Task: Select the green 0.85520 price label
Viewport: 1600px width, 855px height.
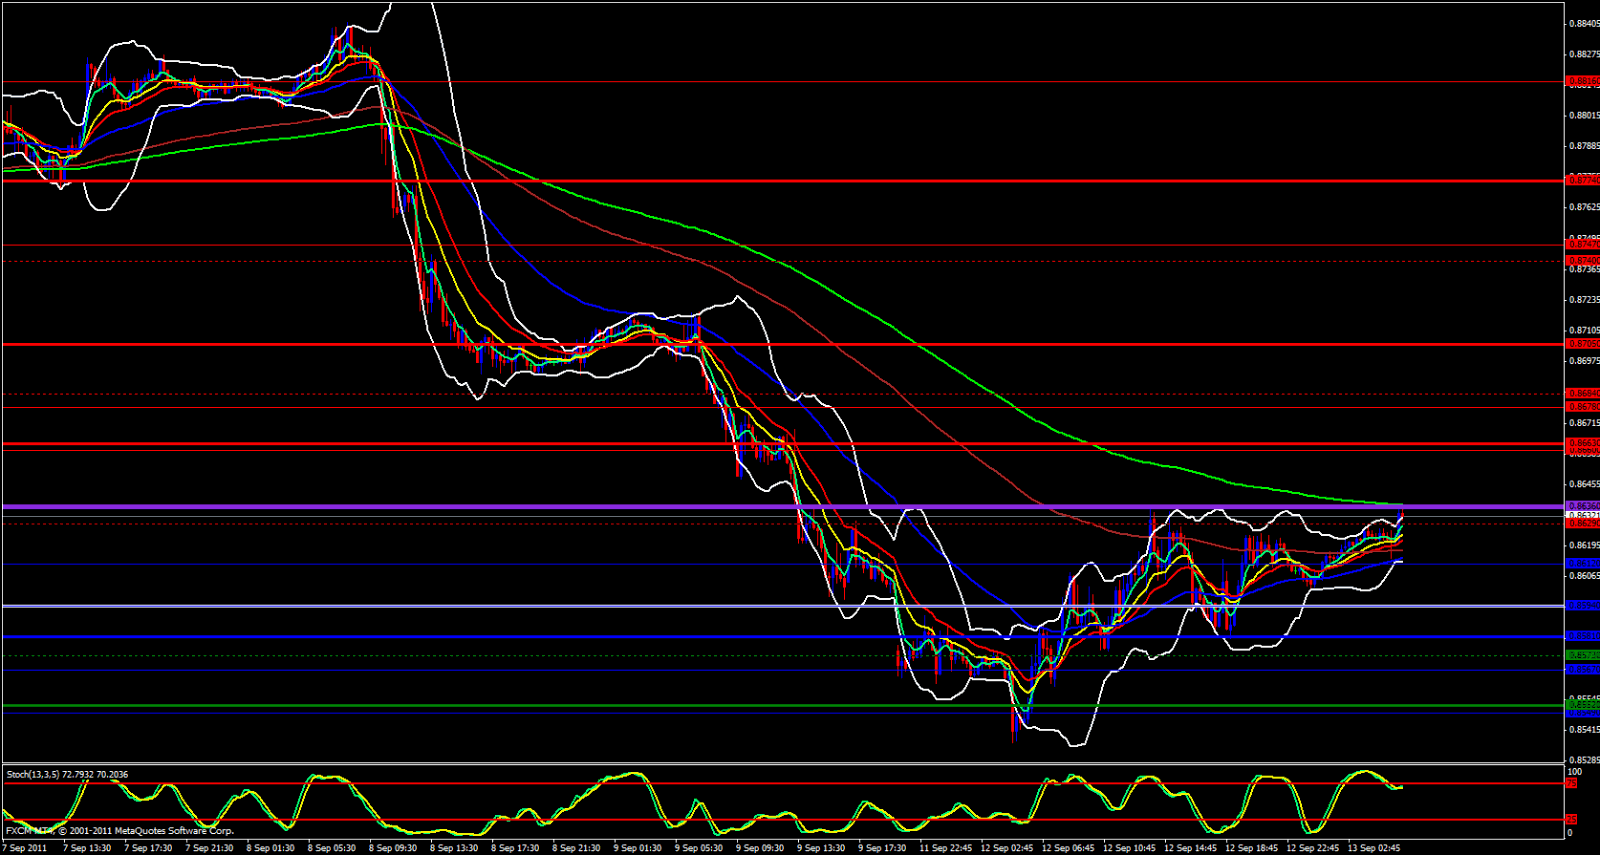Action: tap(1582, 705)
